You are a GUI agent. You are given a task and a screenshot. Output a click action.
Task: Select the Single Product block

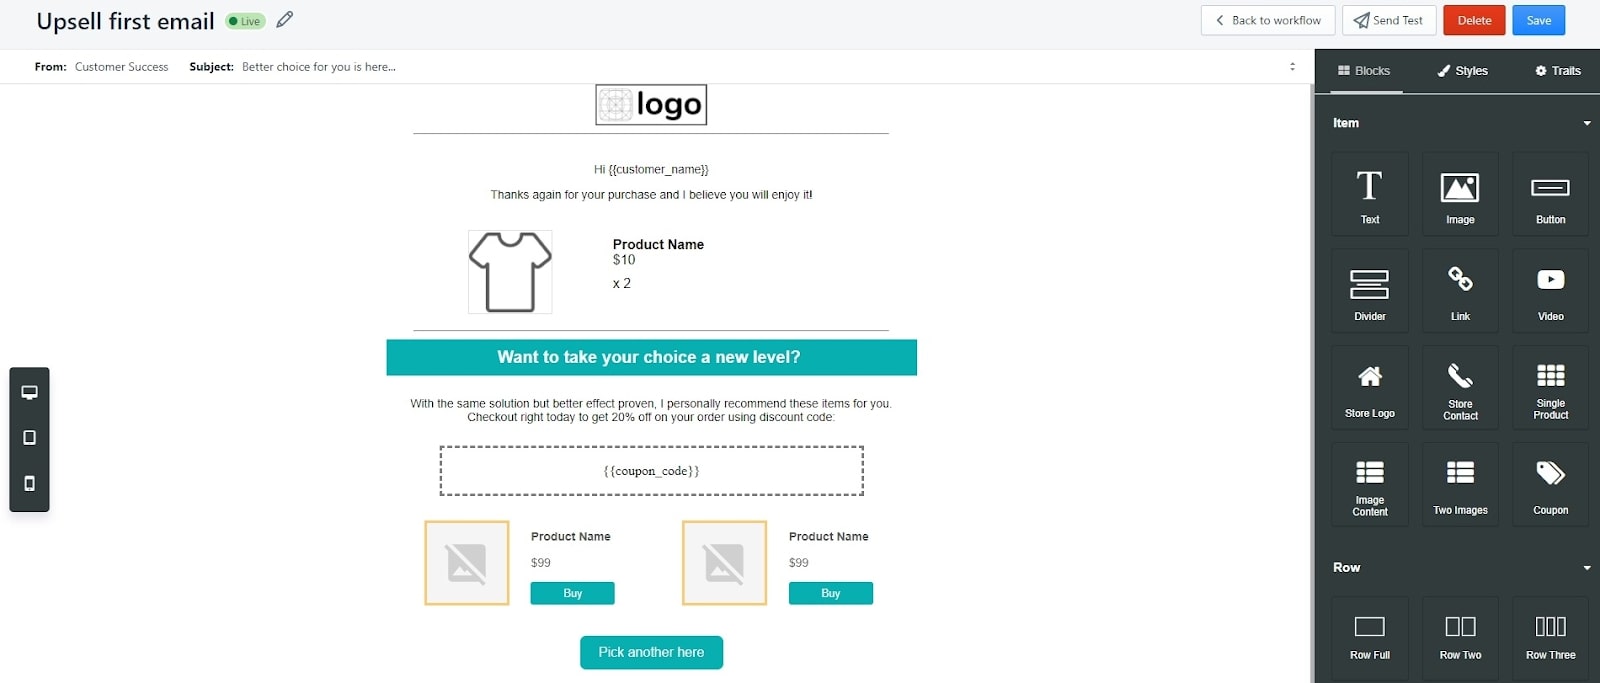point(1550,387)
